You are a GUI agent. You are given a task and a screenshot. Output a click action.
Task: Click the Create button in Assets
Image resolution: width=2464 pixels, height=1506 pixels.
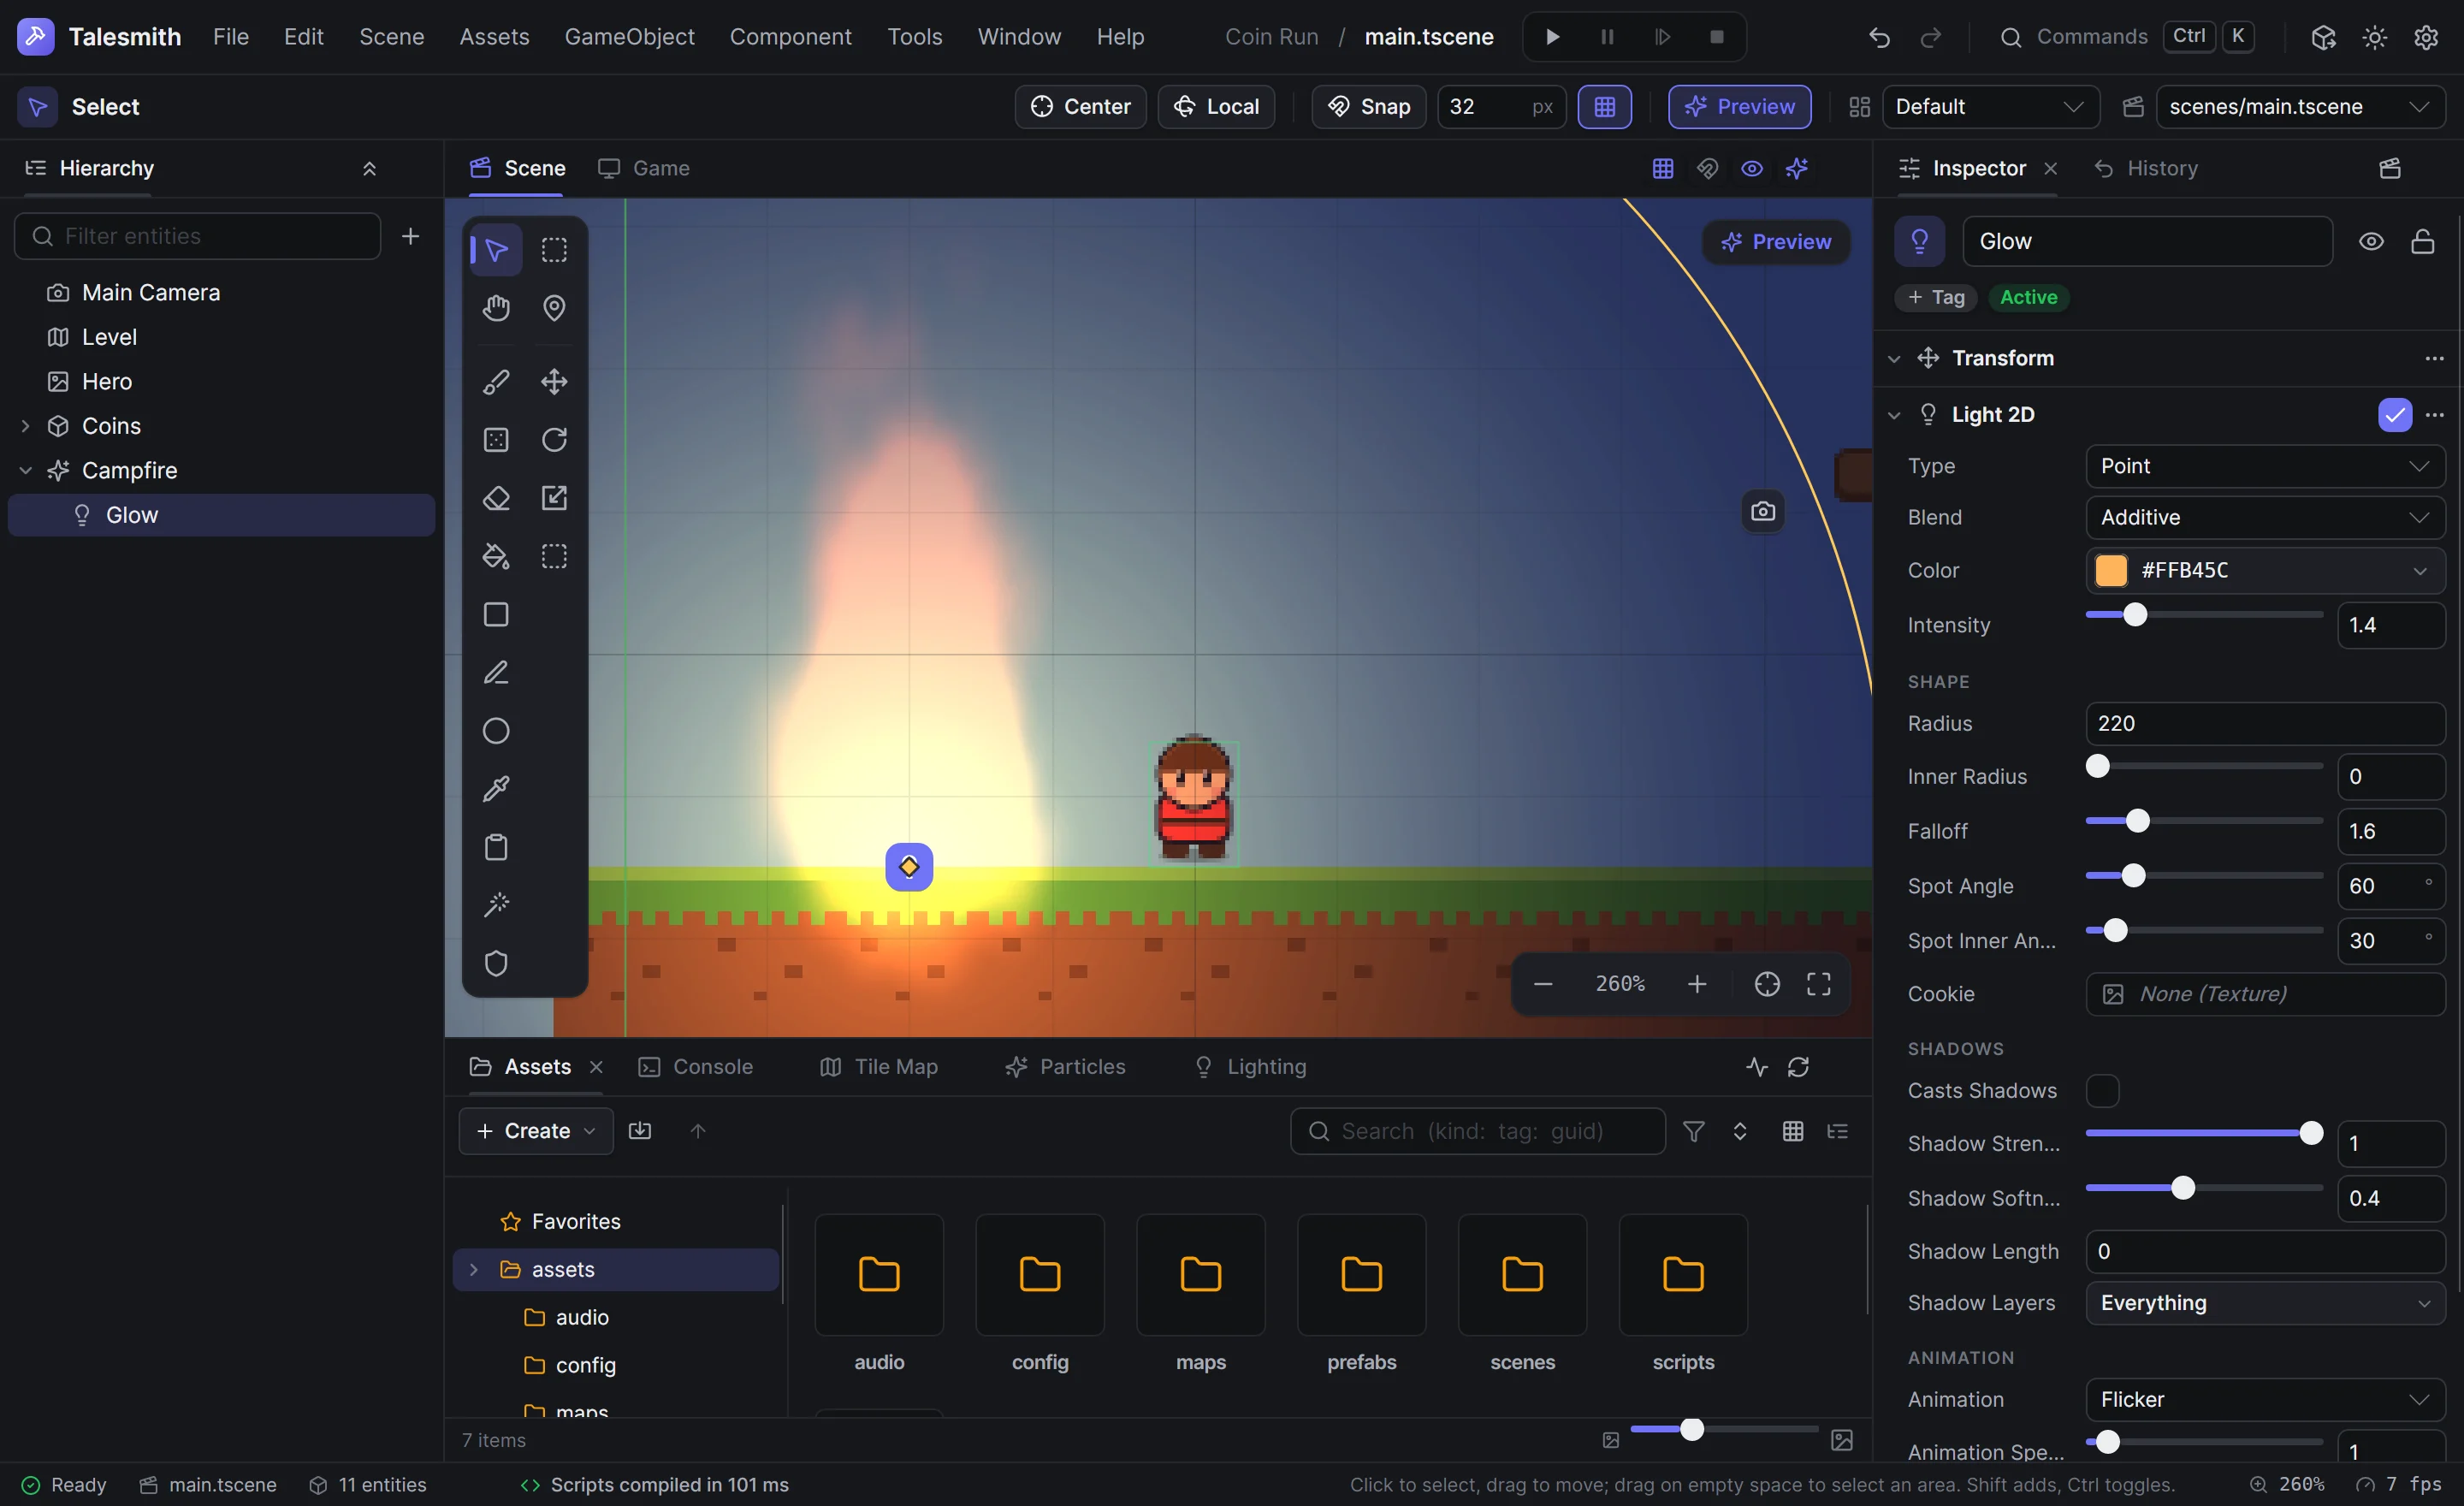536,1131
